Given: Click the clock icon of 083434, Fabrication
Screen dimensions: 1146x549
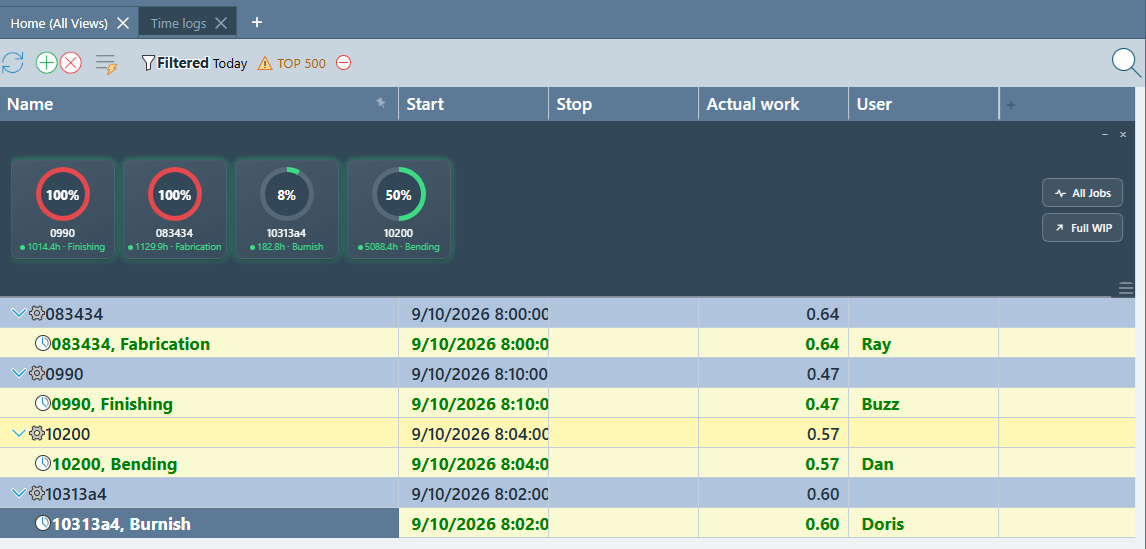Looking at the screenshot, I should 43,343.
